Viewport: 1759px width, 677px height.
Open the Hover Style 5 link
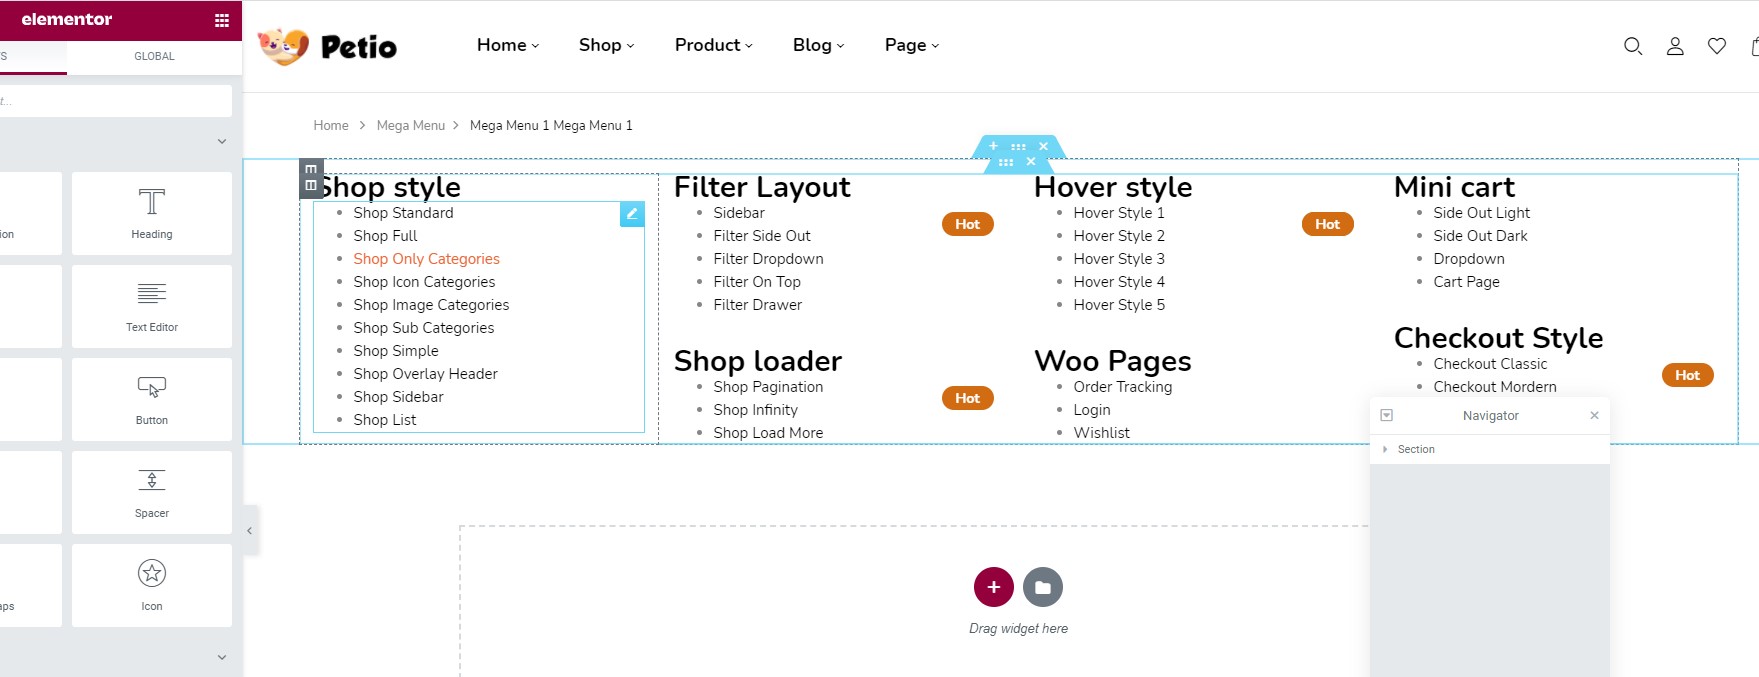[1119, 305]
